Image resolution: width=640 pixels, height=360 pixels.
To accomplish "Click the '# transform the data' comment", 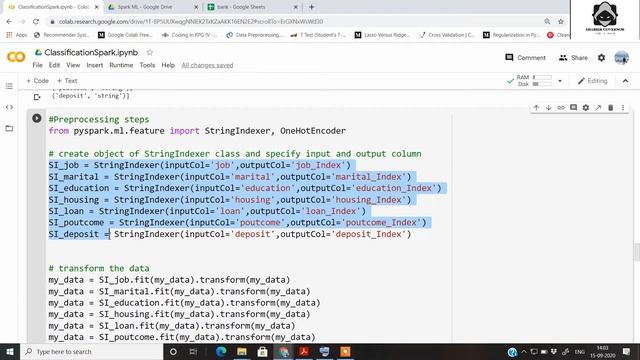I will (99, 269).
